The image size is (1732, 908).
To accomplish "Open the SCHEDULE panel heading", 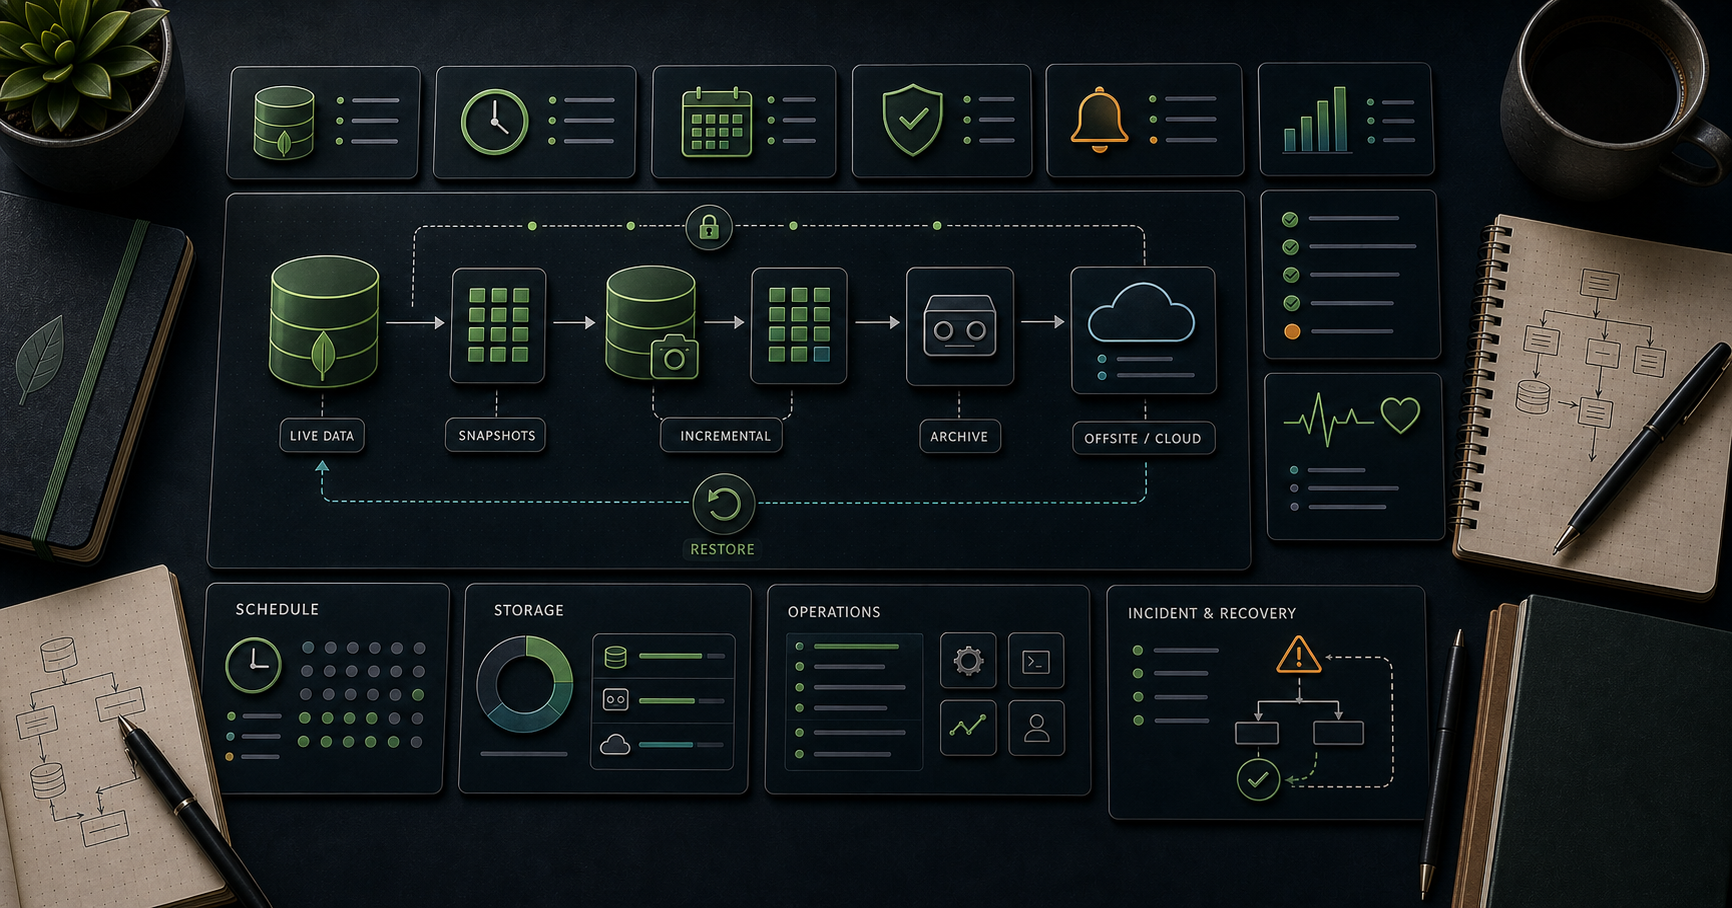I will click(277, 609).
